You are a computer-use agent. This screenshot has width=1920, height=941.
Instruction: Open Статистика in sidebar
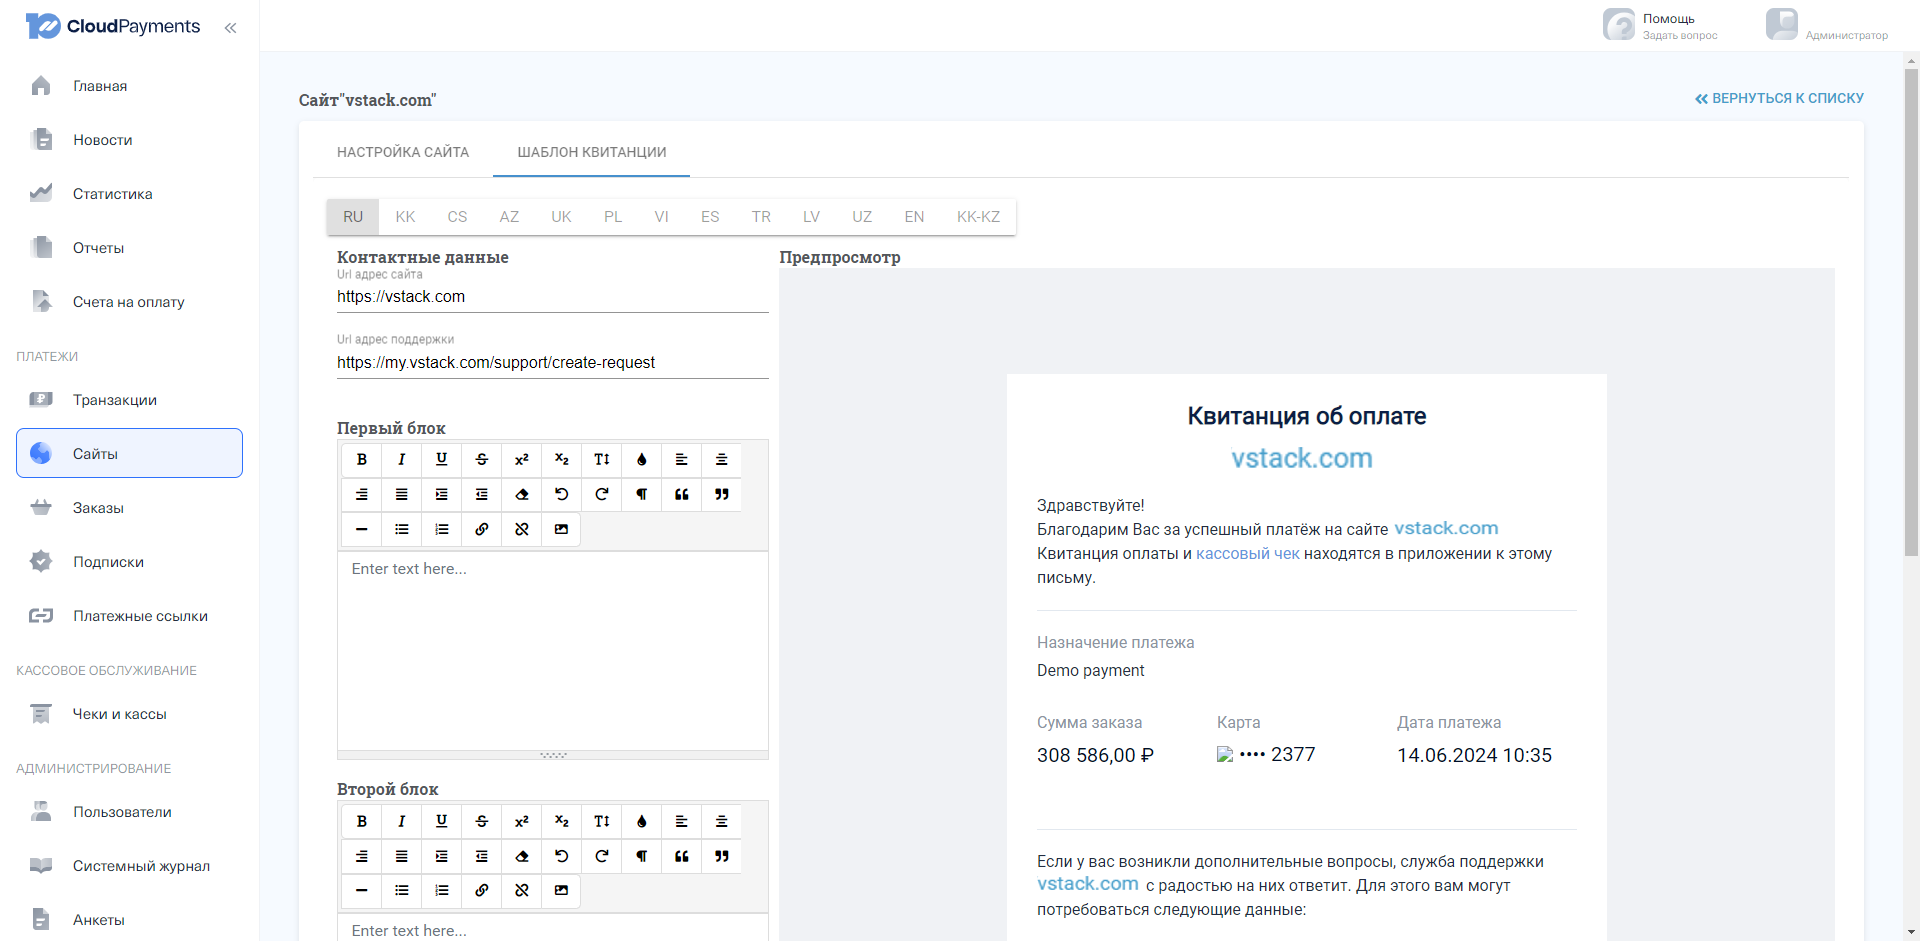point(129,194)
